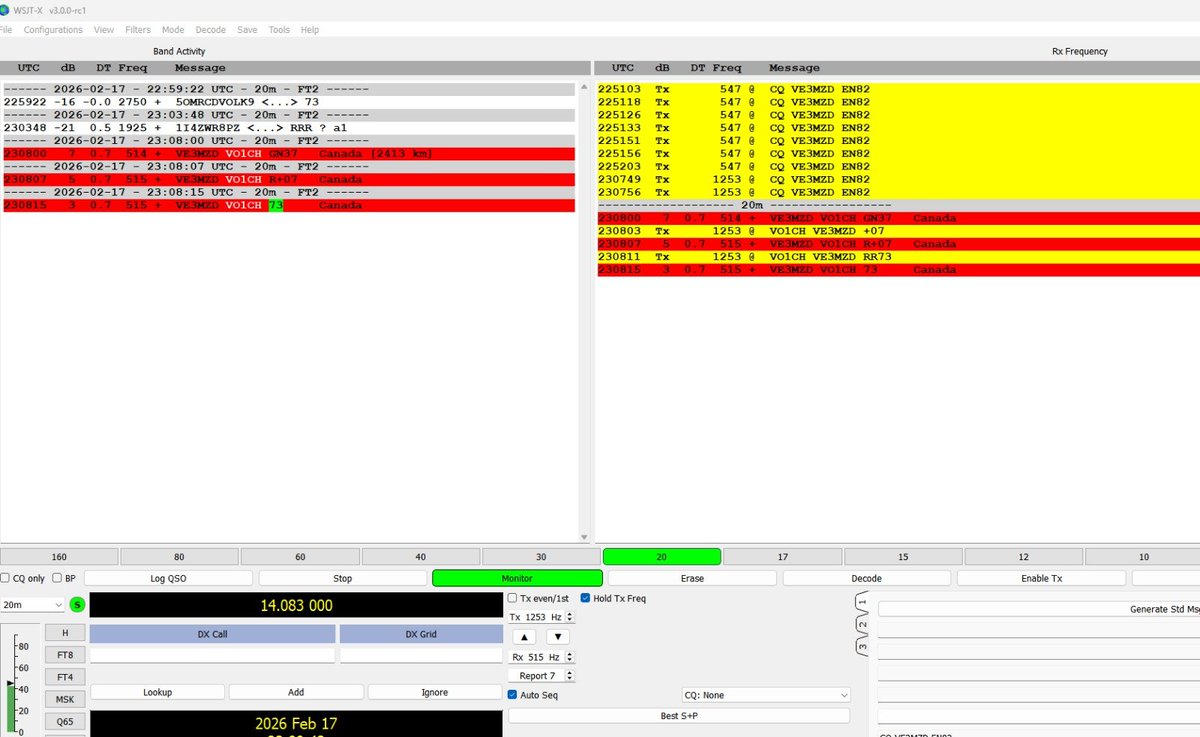
Task: Open the Help menu
Action: coord(310,30)
